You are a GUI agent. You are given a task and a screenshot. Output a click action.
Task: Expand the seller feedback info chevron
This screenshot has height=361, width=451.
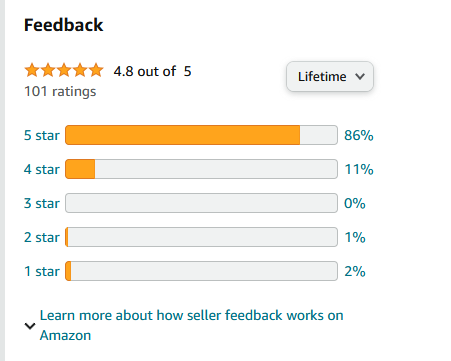pos(30,326)
